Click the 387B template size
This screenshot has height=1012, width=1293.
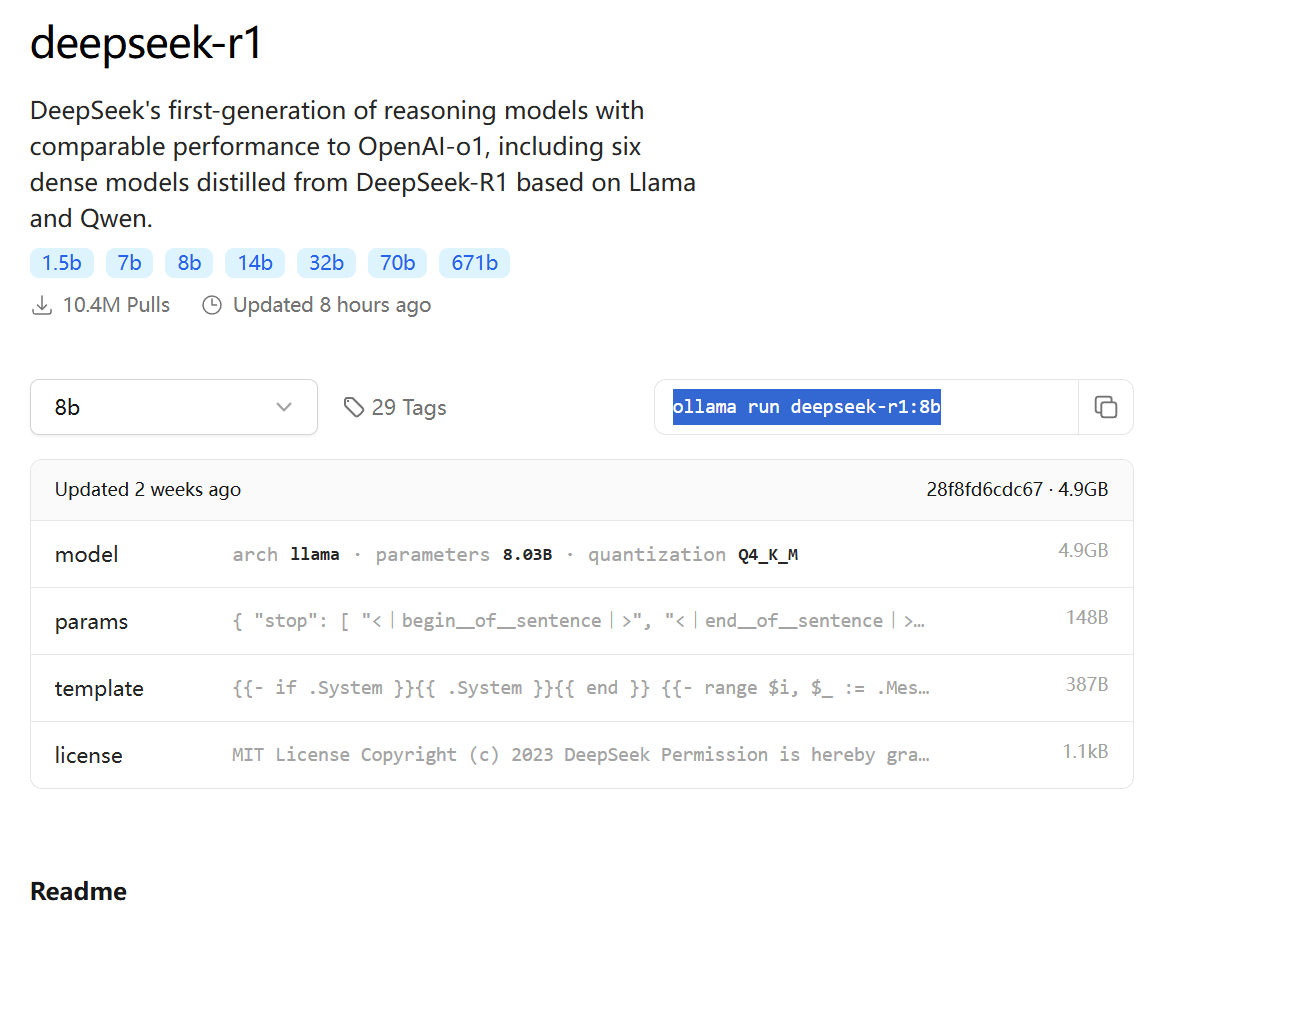click(x=1087, y=684)
